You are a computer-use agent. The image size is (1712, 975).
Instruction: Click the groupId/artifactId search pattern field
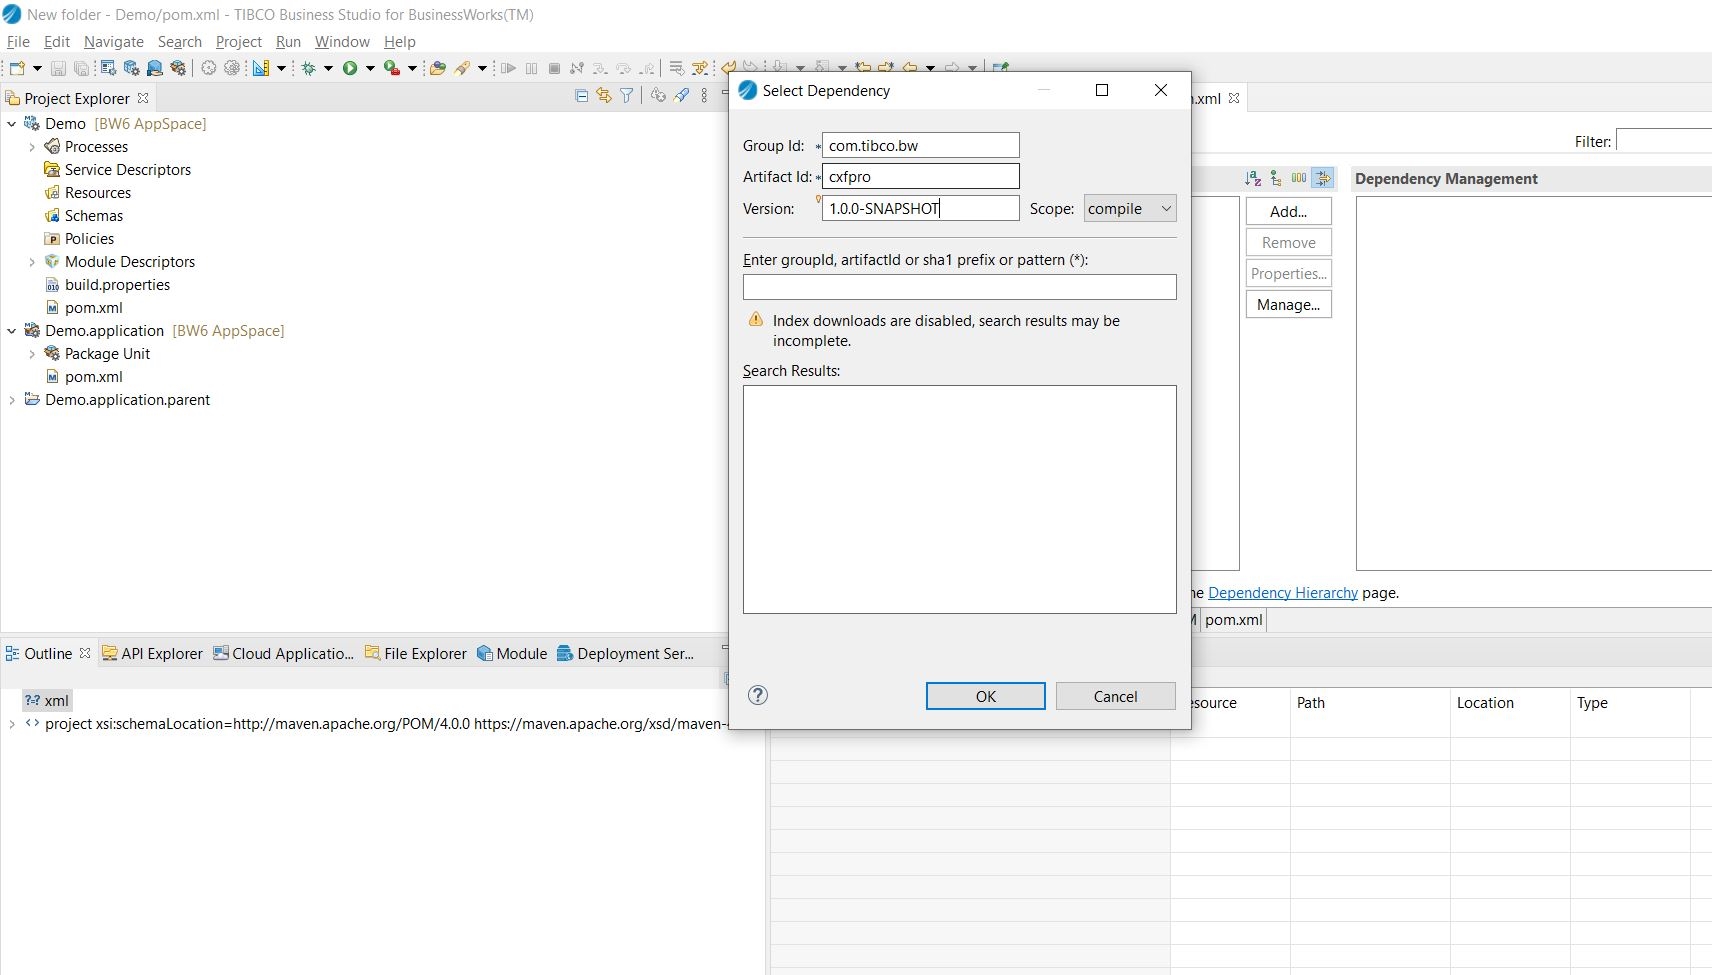pos(960,287)
